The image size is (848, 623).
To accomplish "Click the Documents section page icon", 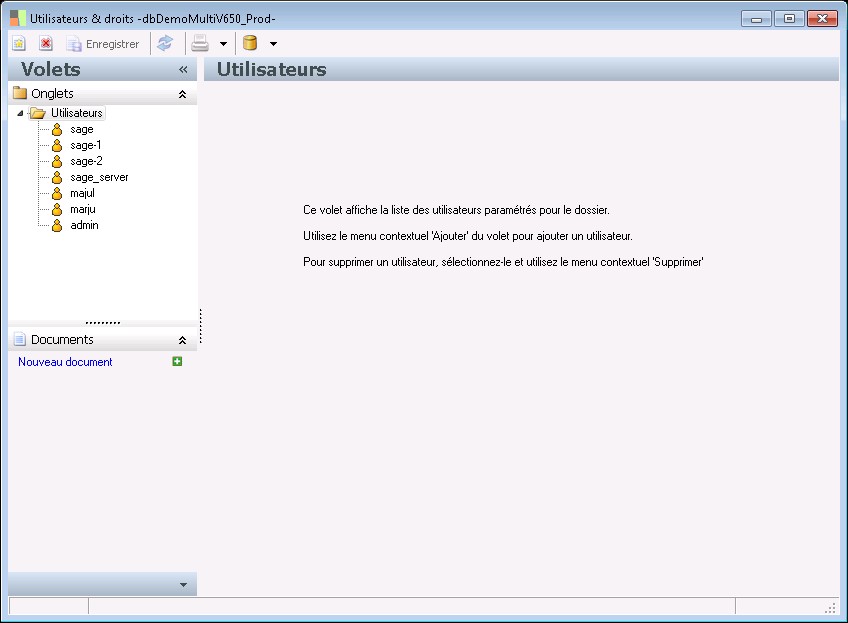I will (x=20, y=339).
